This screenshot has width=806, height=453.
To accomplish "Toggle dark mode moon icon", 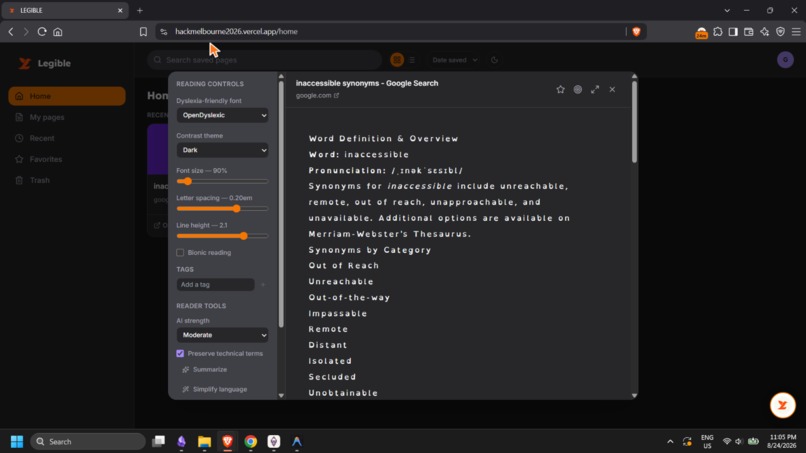I will (x=494, y=60).
